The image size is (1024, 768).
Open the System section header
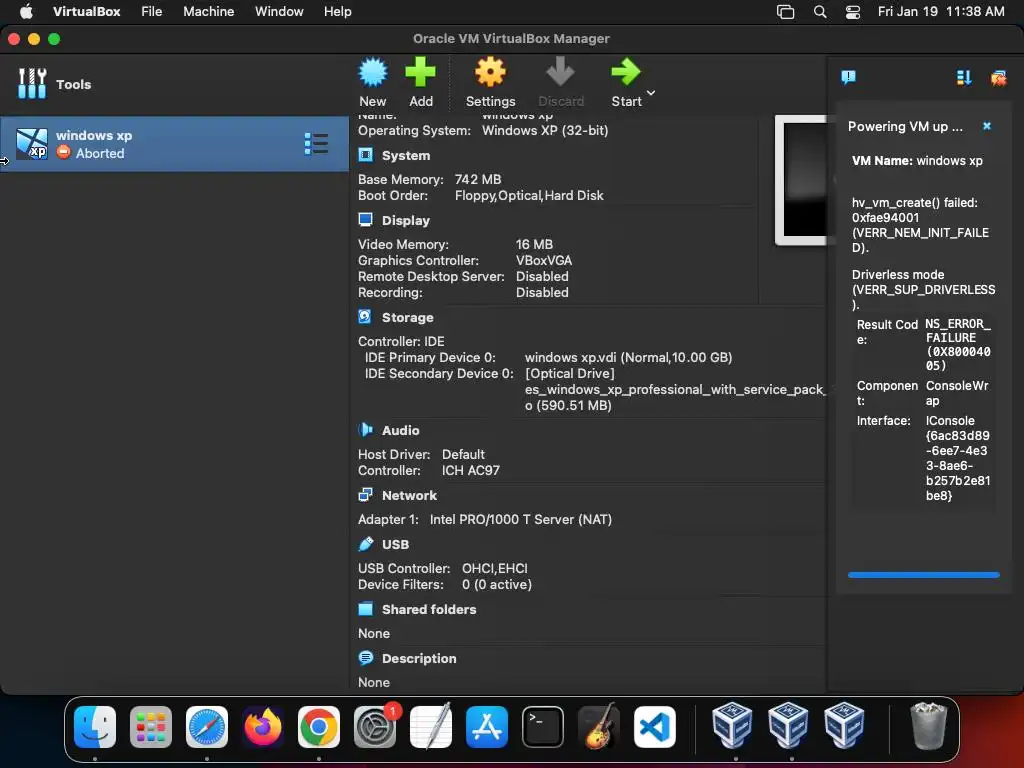(406, 155)
